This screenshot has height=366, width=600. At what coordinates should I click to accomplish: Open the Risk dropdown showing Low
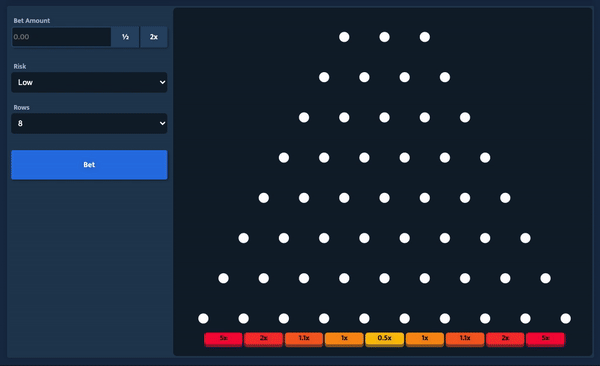point(89,82)
